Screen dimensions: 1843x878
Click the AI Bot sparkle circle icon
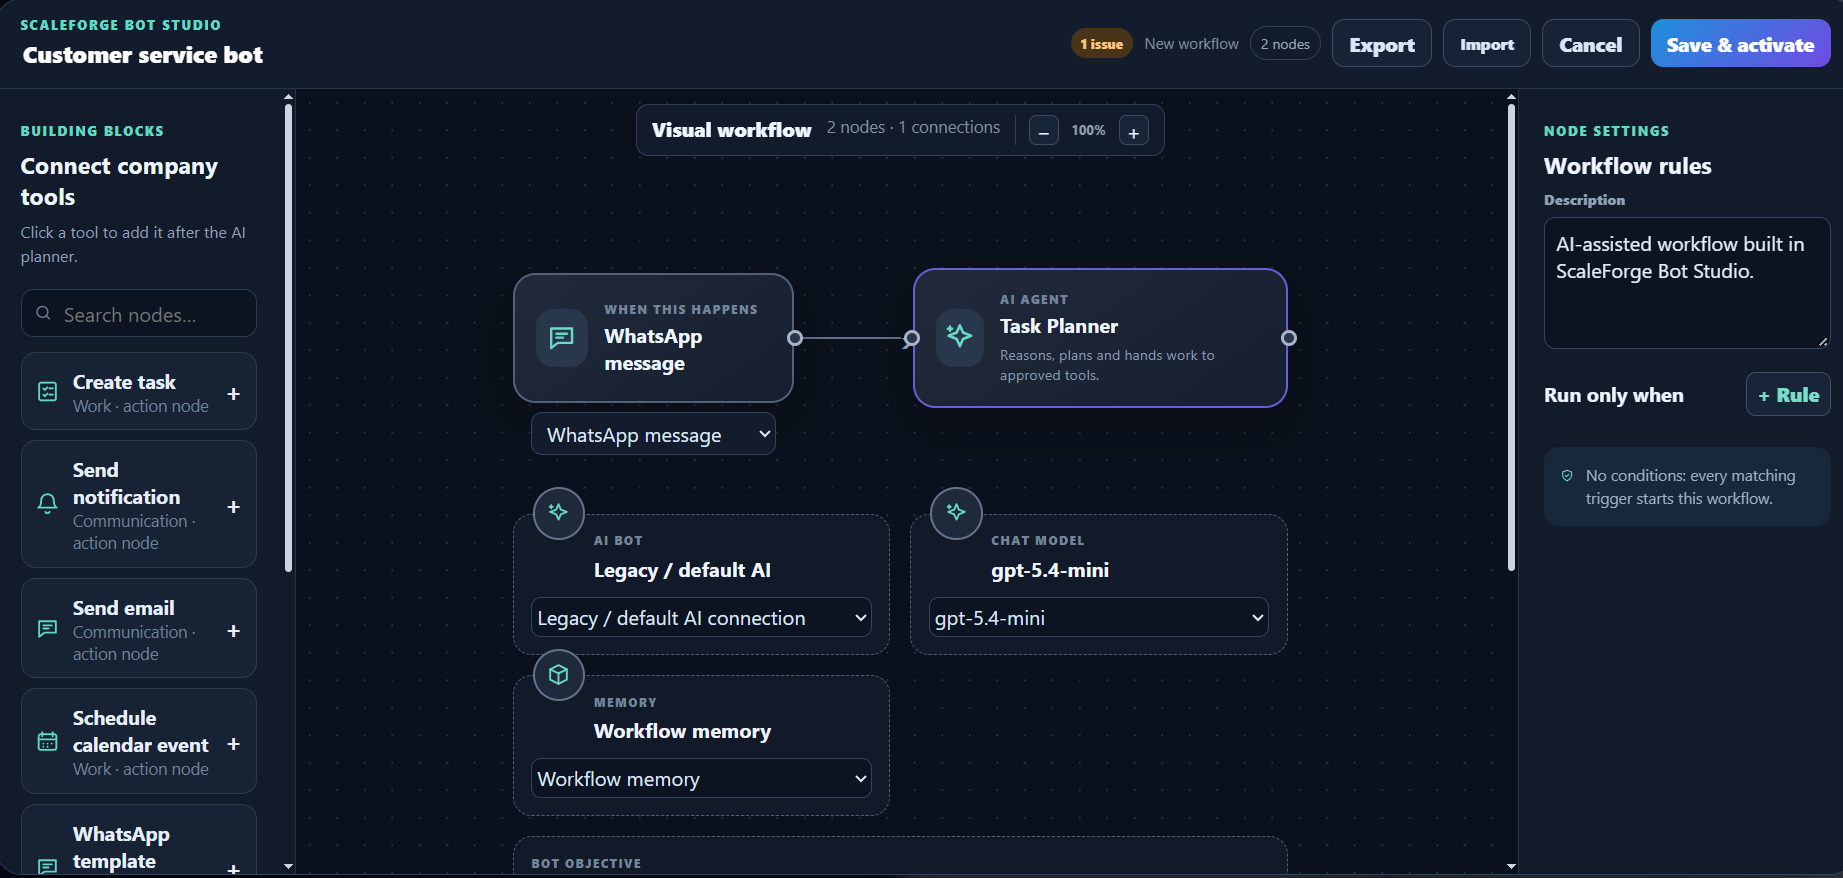pyautogui.click(x=558, y=513)
